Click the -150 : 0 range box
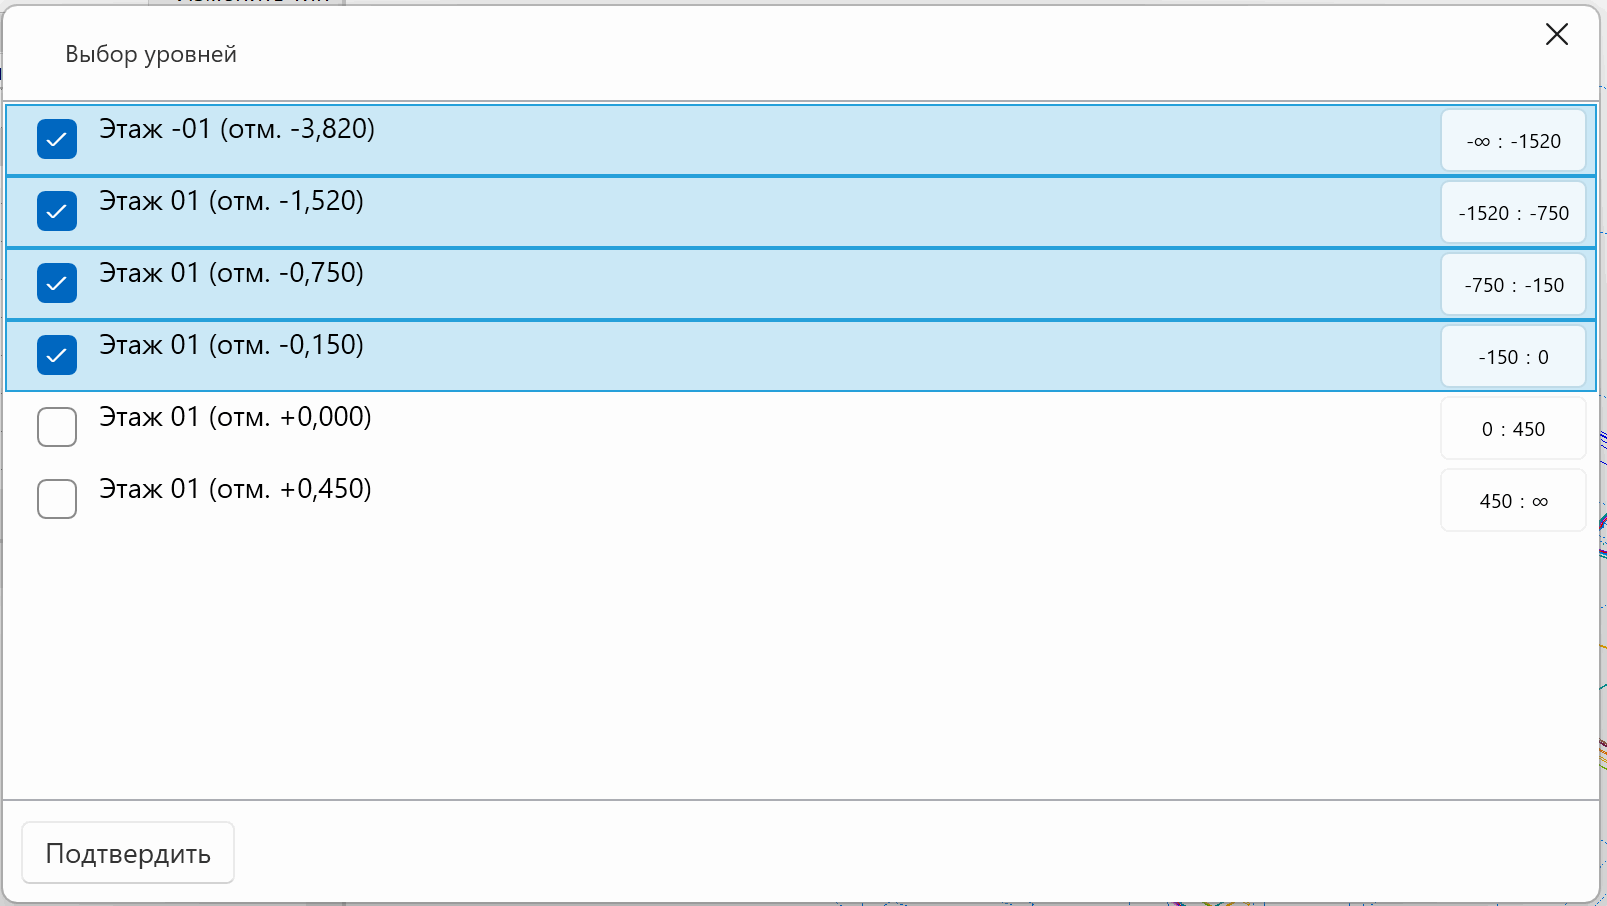This screenshot has width=1607, height=906. (x=1513, y=356)
